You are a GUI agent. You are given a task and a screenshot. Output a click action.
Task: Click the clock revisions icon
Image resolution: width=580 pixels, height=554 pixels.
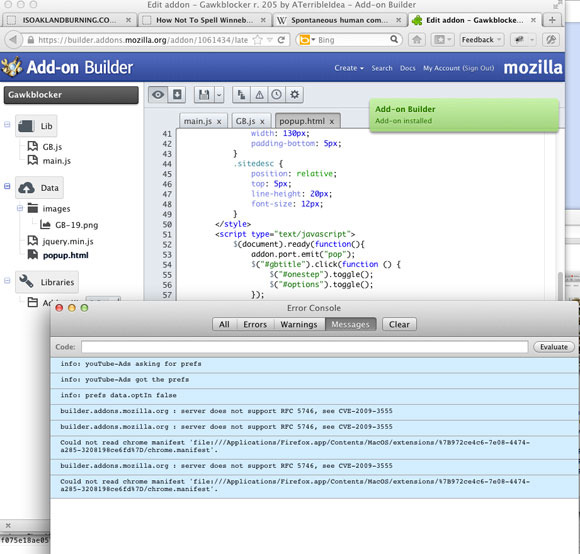276,95
